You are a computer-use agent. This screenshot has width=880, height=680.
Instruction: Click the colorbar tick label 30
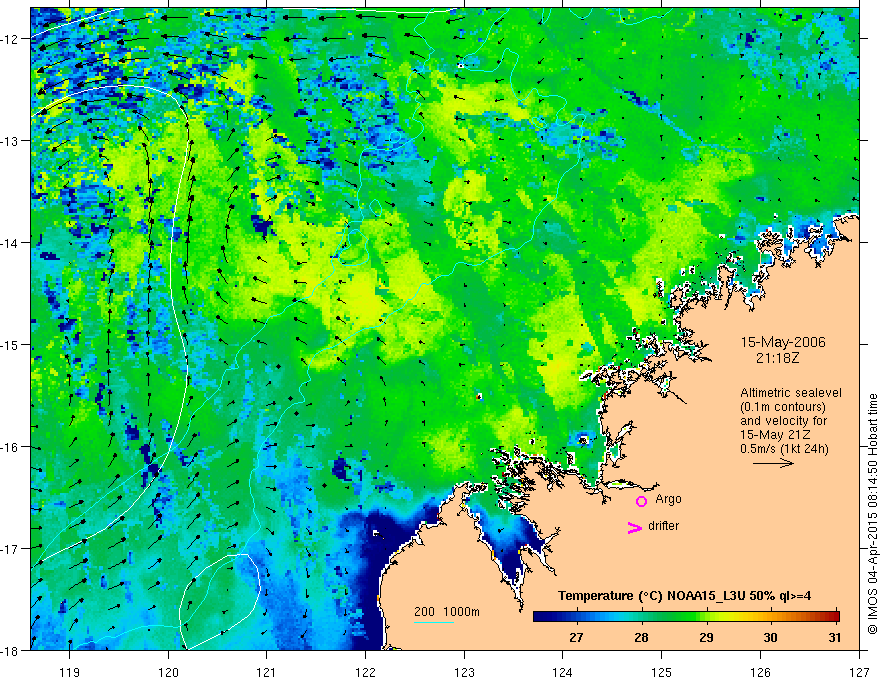(771, 637)
